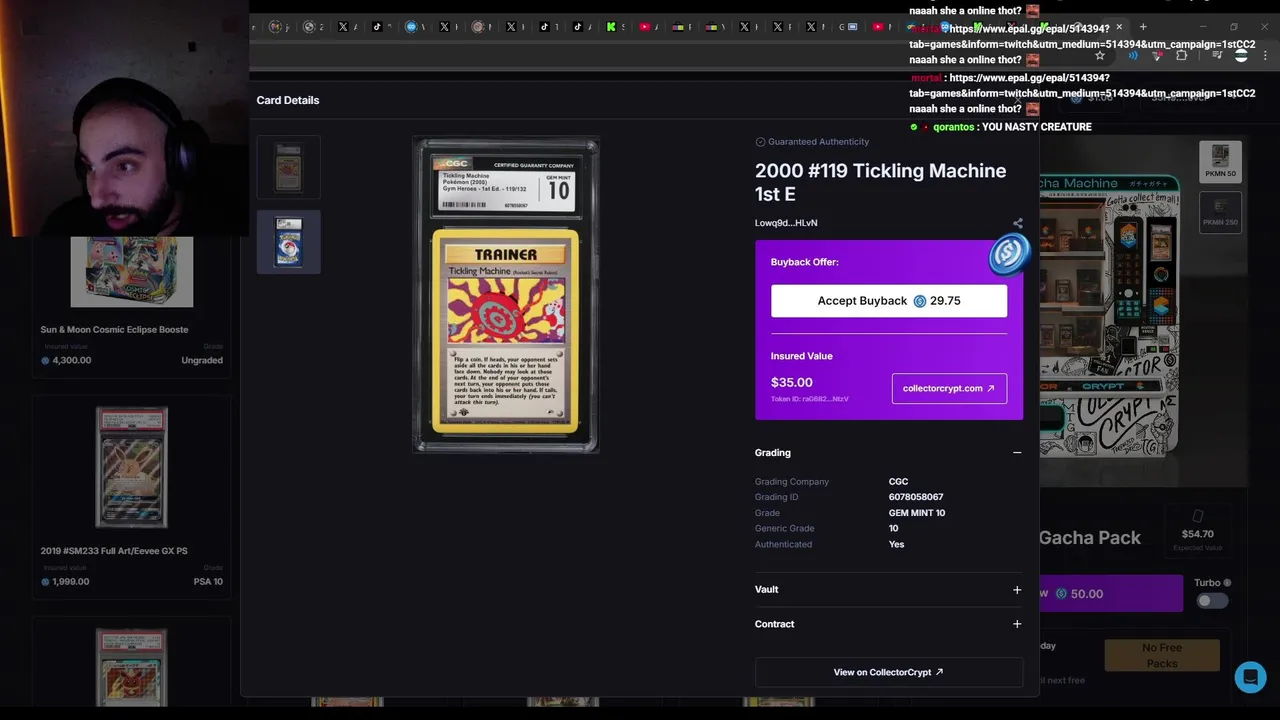Open a new browser tab
The height and width of the screenshot is (720, 1280).
(x=1143, y=27)
